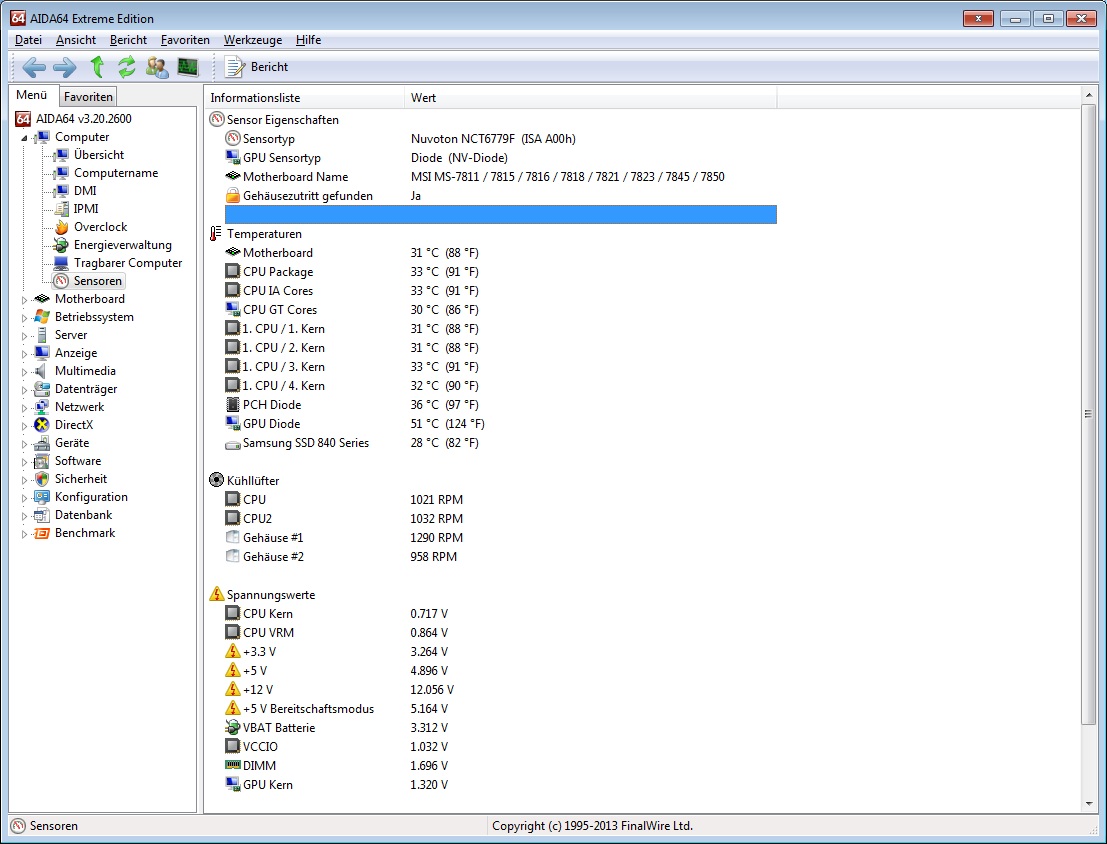Click the VBAT Batterie icon
The image size is (1107, 844).
(x=232, y=727)
